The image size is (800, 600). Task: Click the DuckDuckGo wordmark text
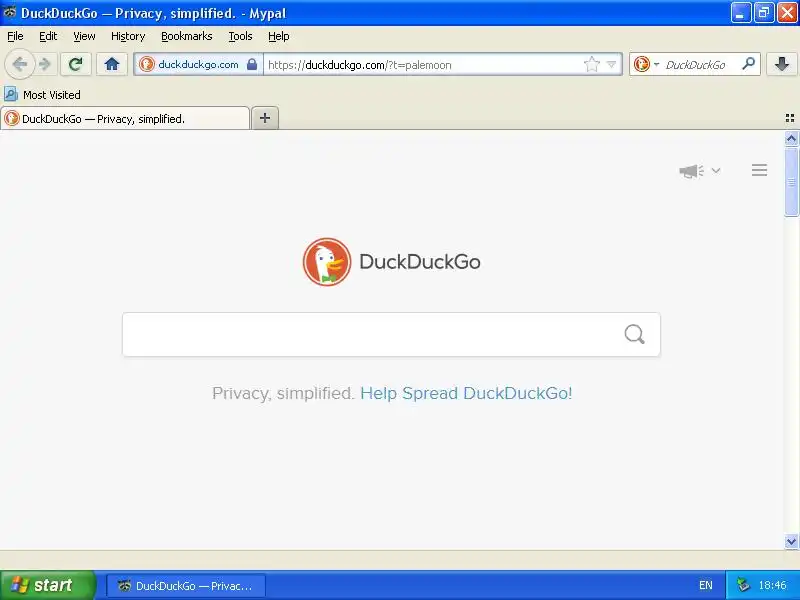pos(420,262)
